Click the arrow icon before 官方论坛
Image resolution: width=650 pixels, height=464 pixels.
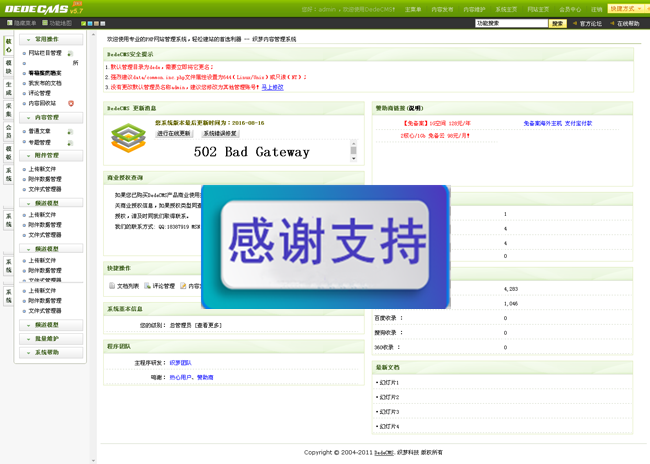click(575, 23)
